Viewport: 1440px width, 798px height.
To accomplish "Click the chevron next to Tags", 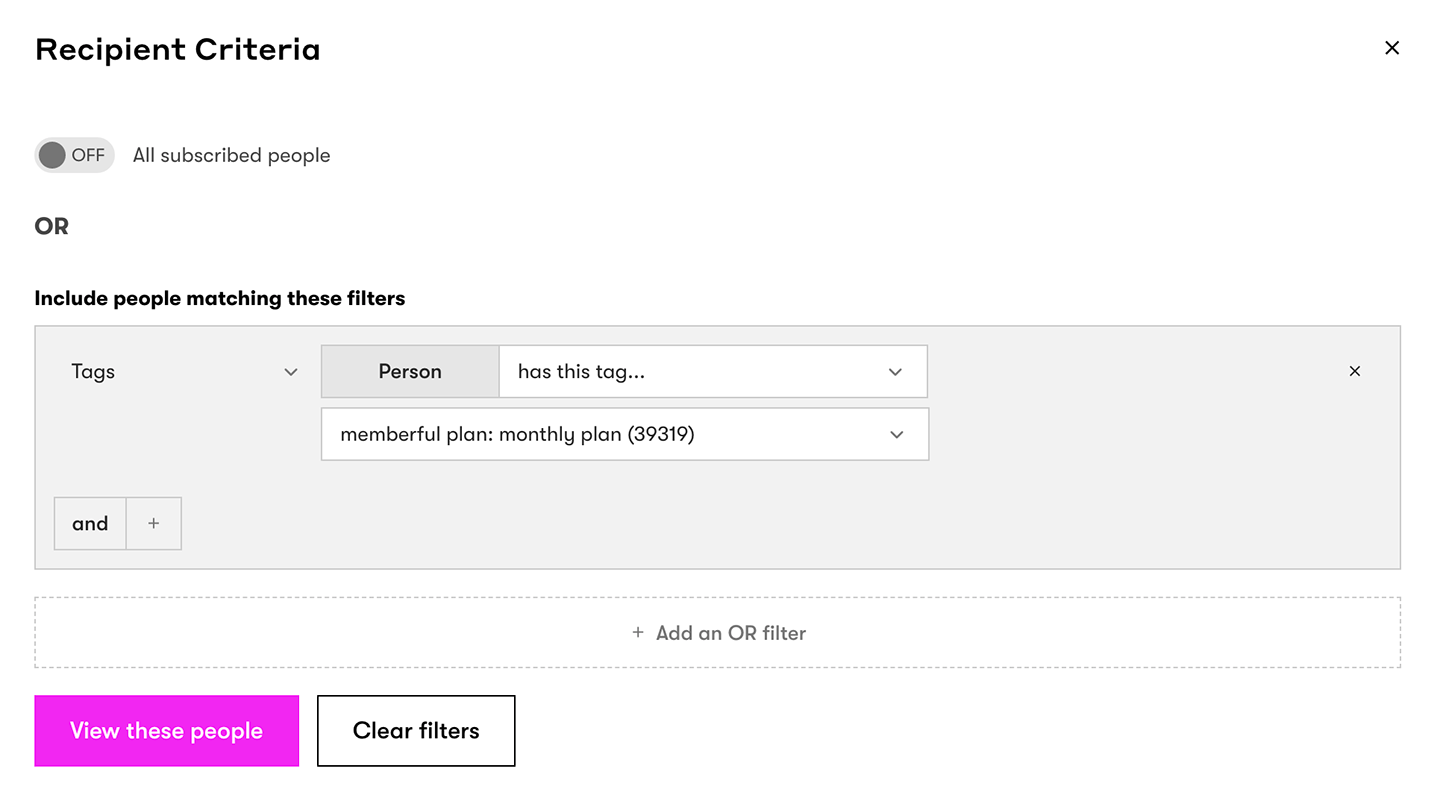I will (291, 372).
